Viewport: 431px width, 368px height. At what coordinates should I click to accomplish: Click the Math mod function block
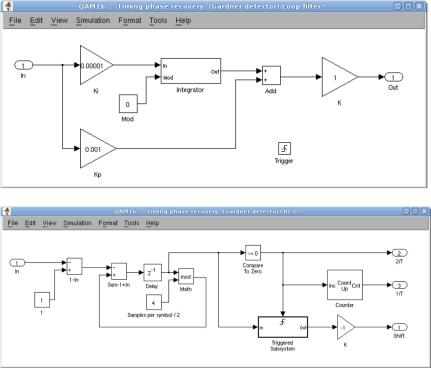(x=186, y=276)
